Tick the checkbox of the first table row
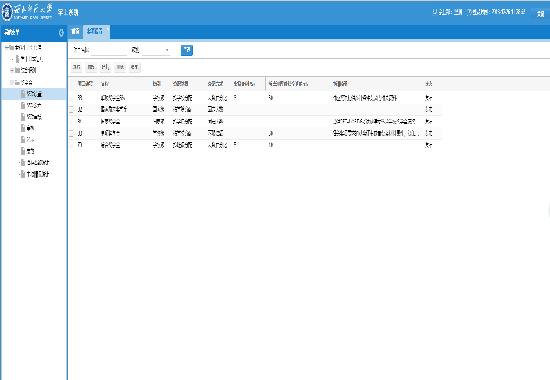This screenshot has width=550, height=380. point(71,98)
